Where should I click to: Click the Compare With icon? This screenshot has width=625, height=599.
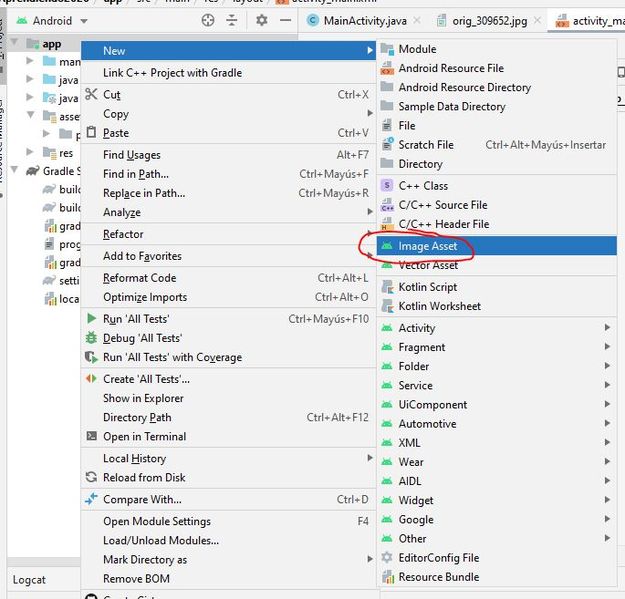(91, 499)
